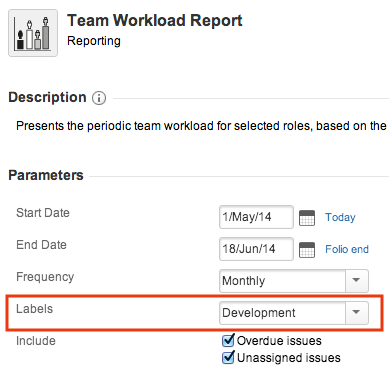389x374 pixels.
Task: Click into the End Date field
Action: tap(256, 249)
